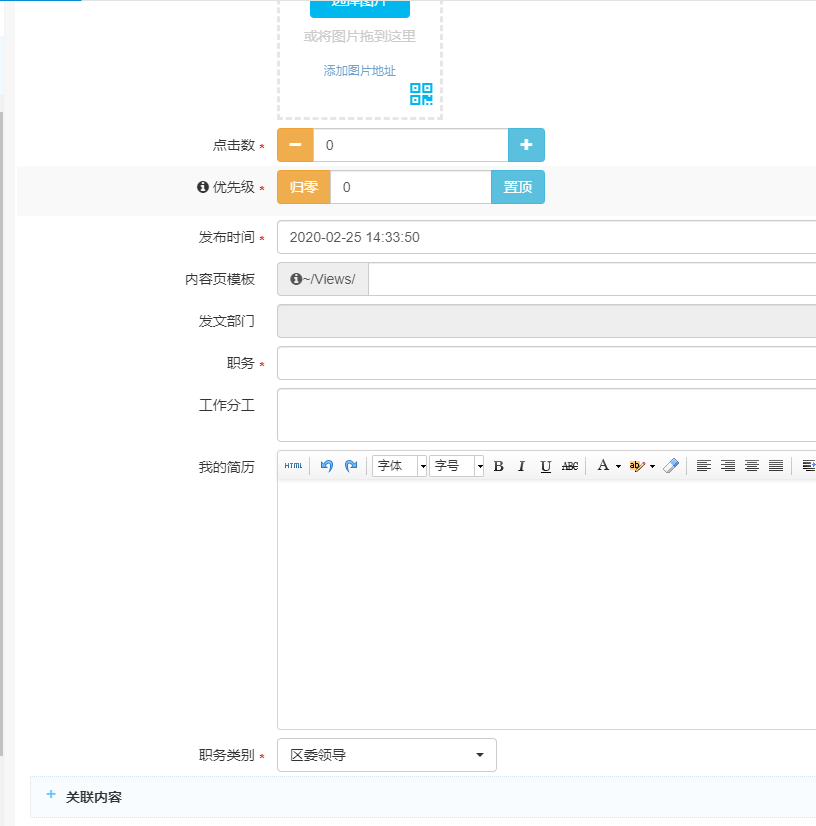Open the 字号 font size dropdown
Viewport: 816px width, 826px height.
[x=457, y=466]
